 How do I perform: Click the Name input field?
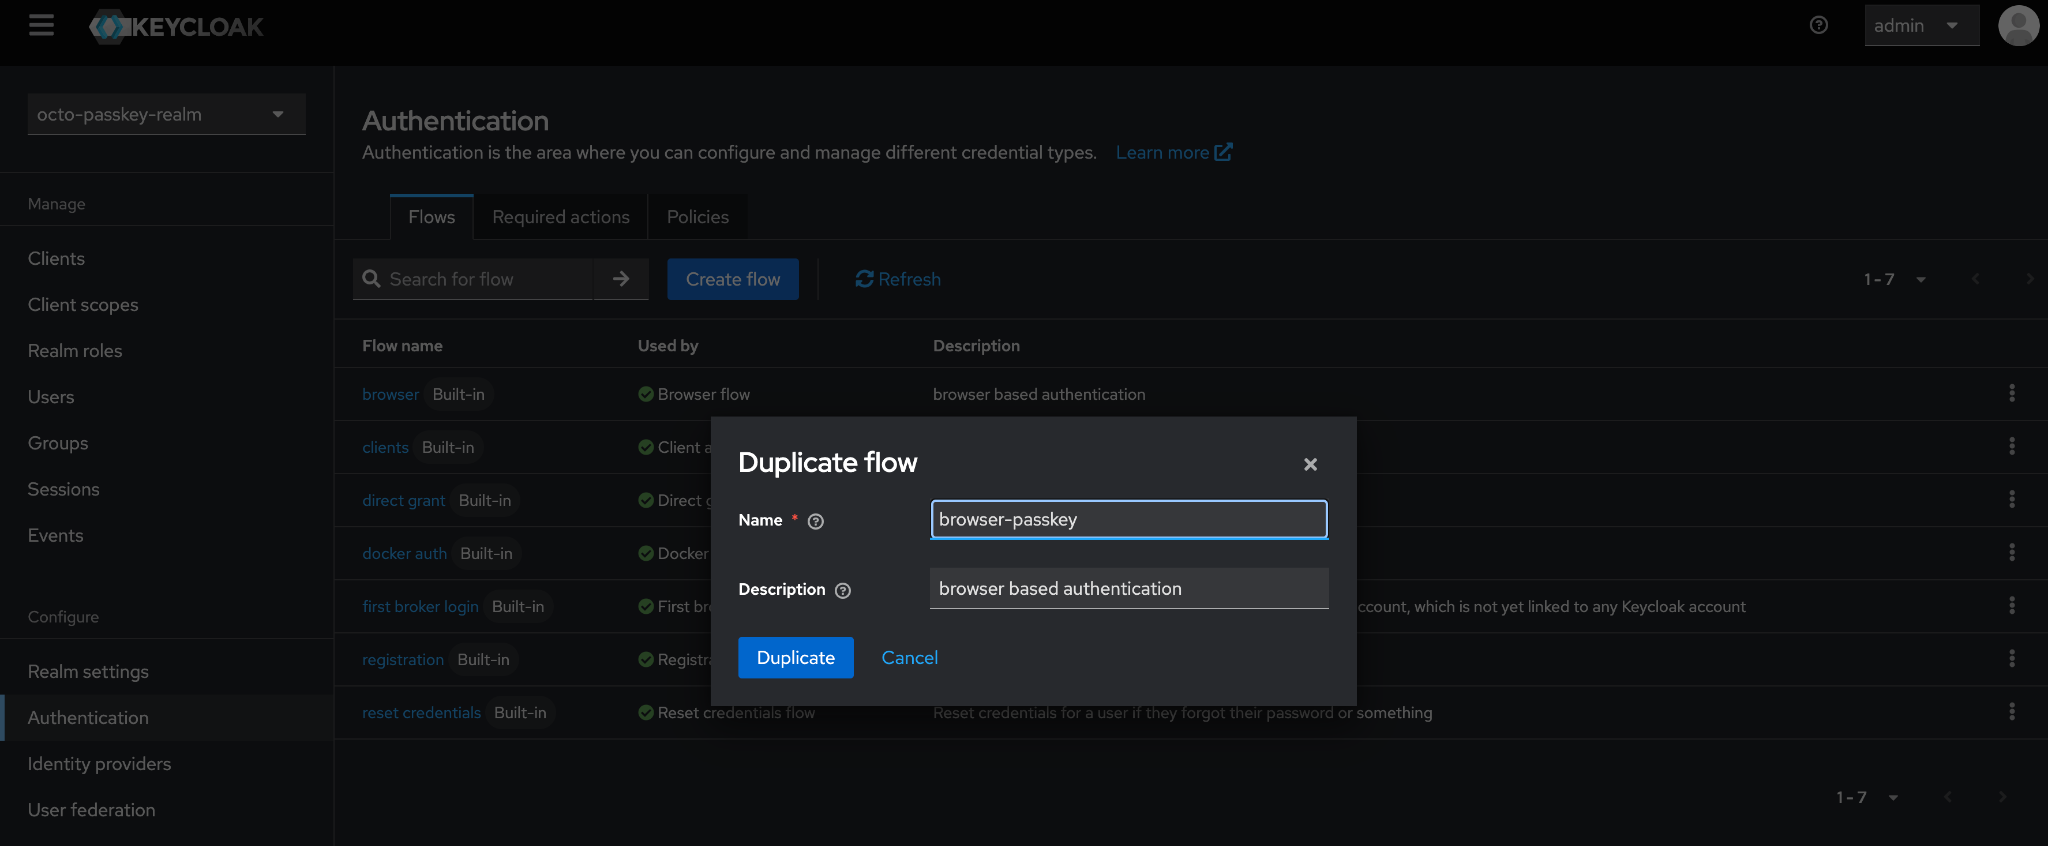coord(1128,519)
